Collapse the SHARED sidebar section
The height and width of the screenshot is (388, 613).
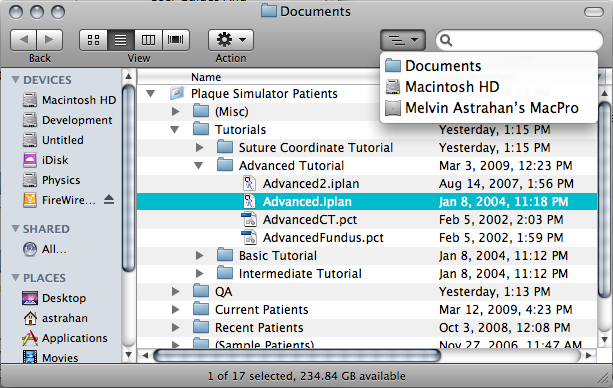15,229
